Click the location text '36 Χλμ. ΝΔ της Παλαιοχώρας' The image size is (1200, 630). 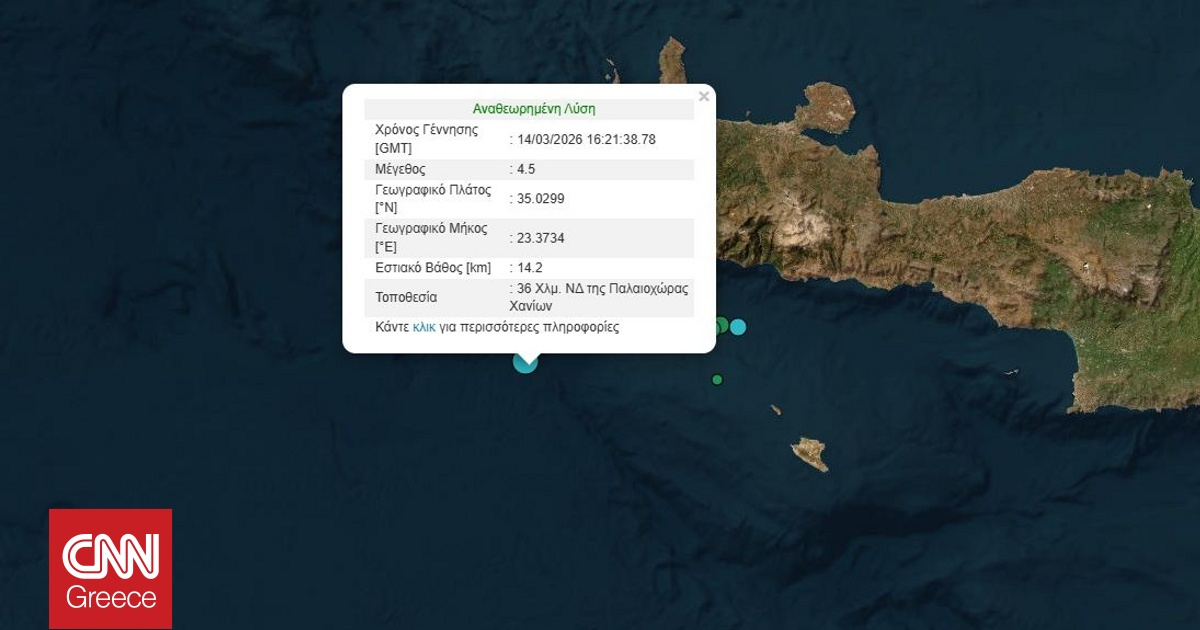coord(602,288)
